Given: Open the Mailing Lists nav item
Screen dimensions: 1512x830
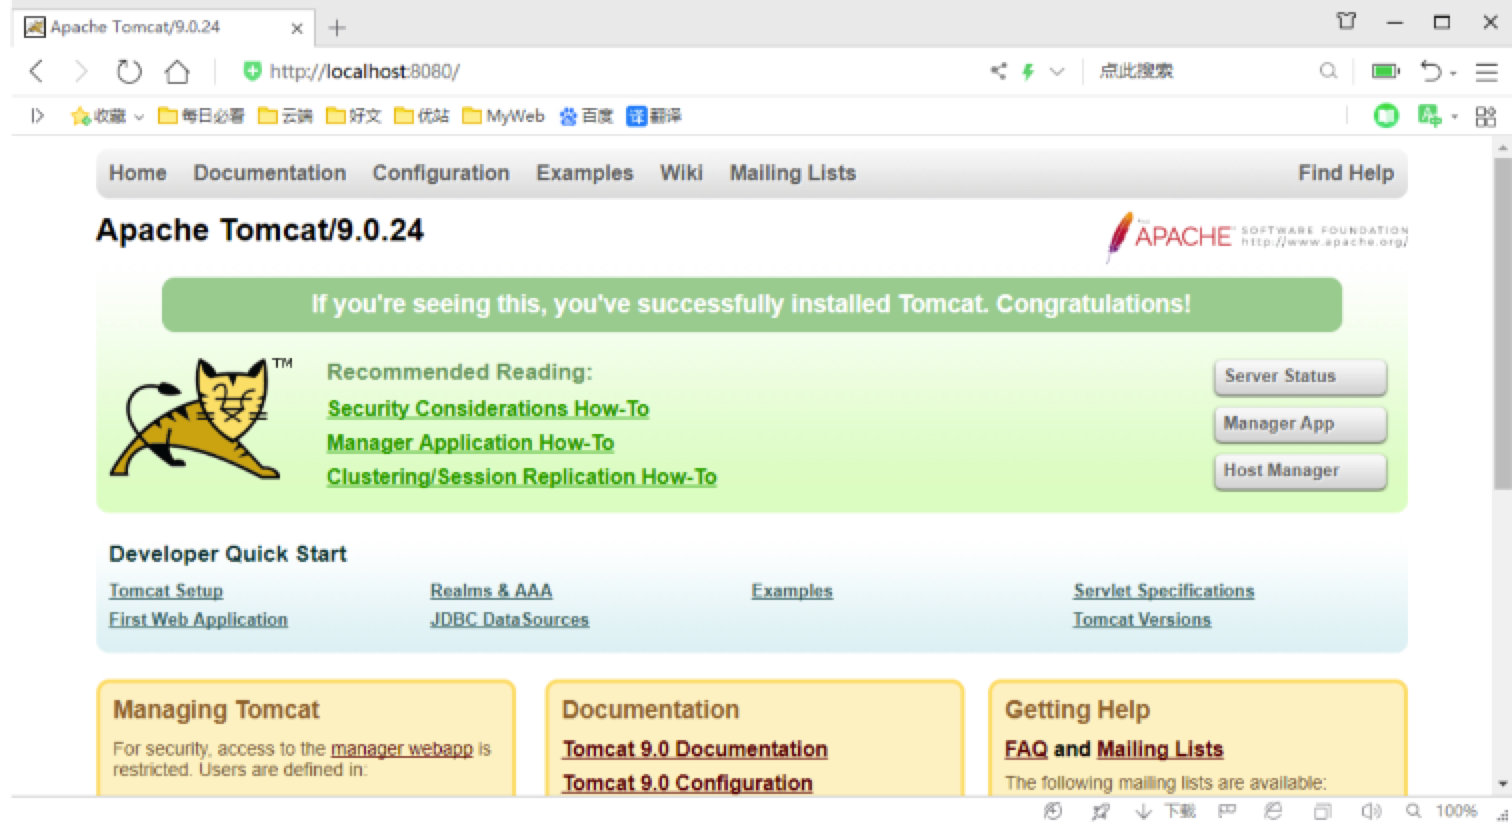Looking at the screenshot, I should click(793, 173).
